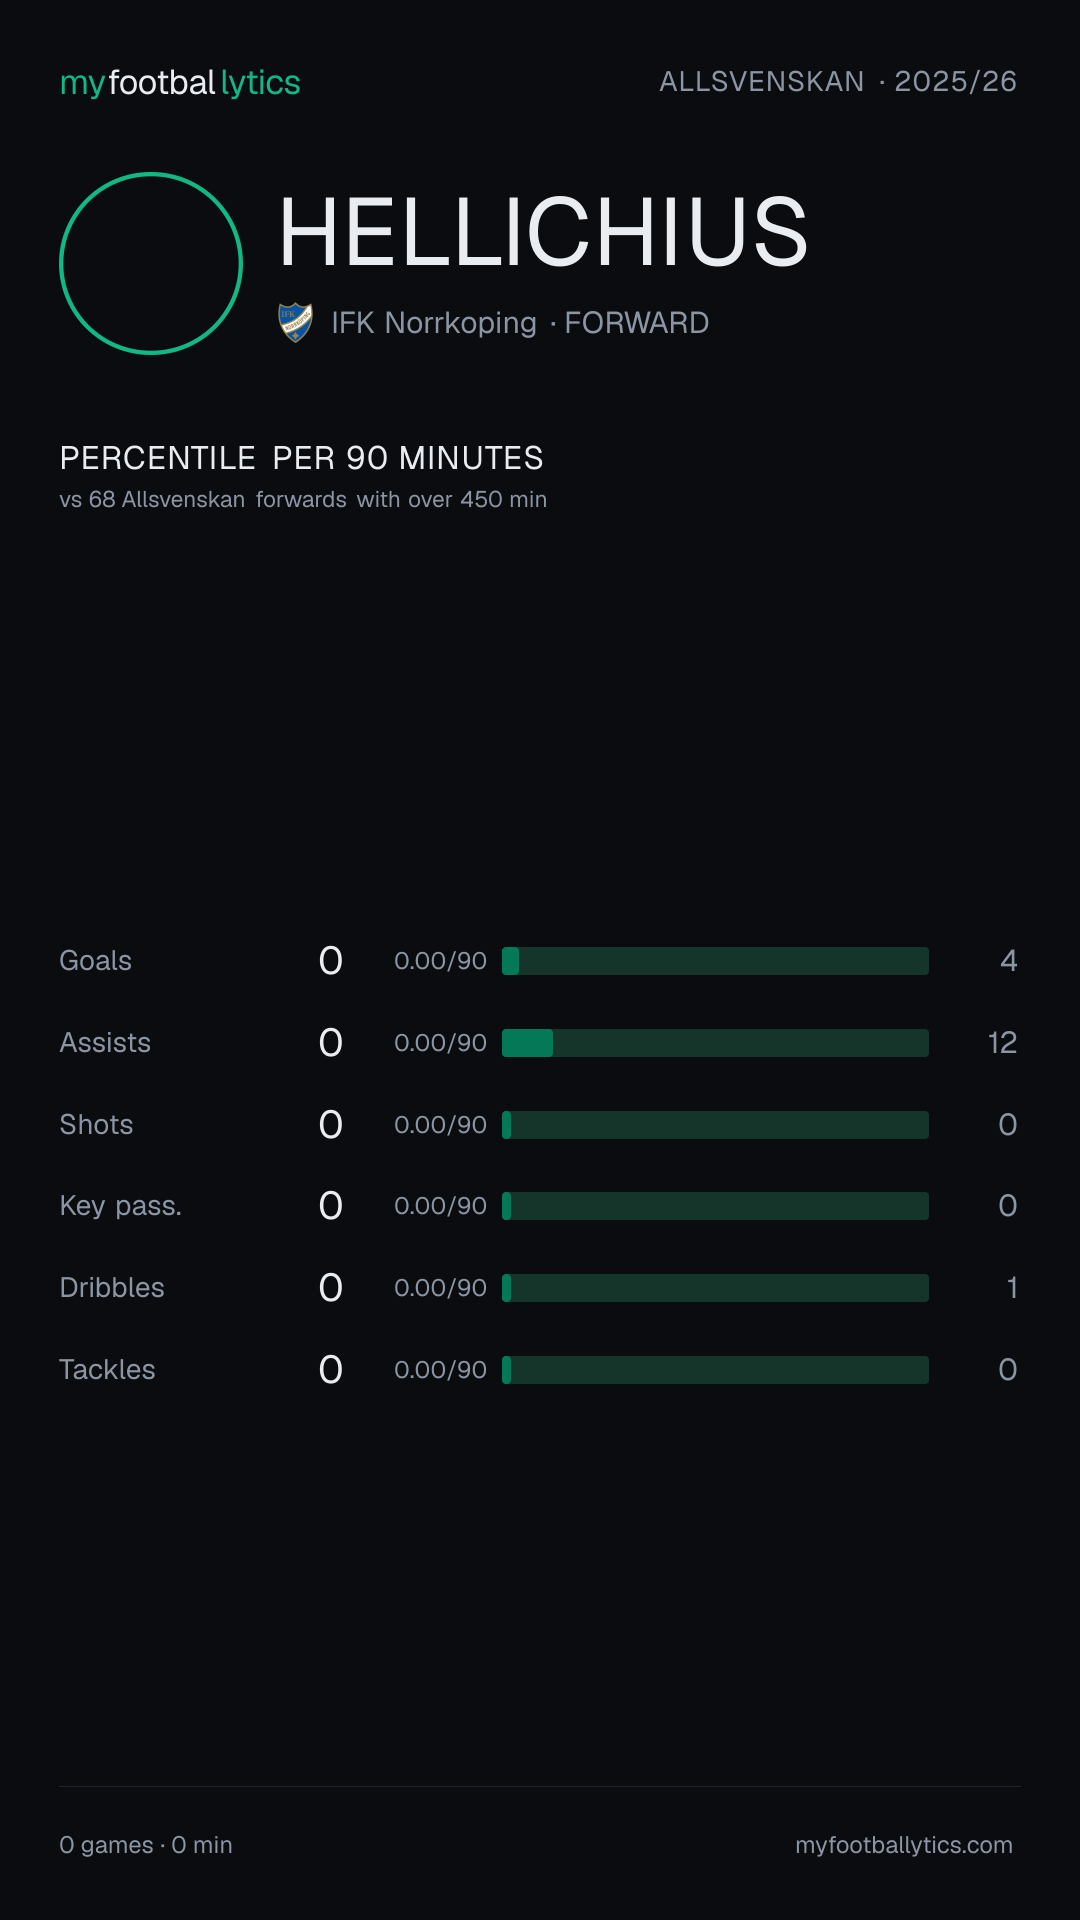Click the empty player avatar circle

tap(151, 263)
